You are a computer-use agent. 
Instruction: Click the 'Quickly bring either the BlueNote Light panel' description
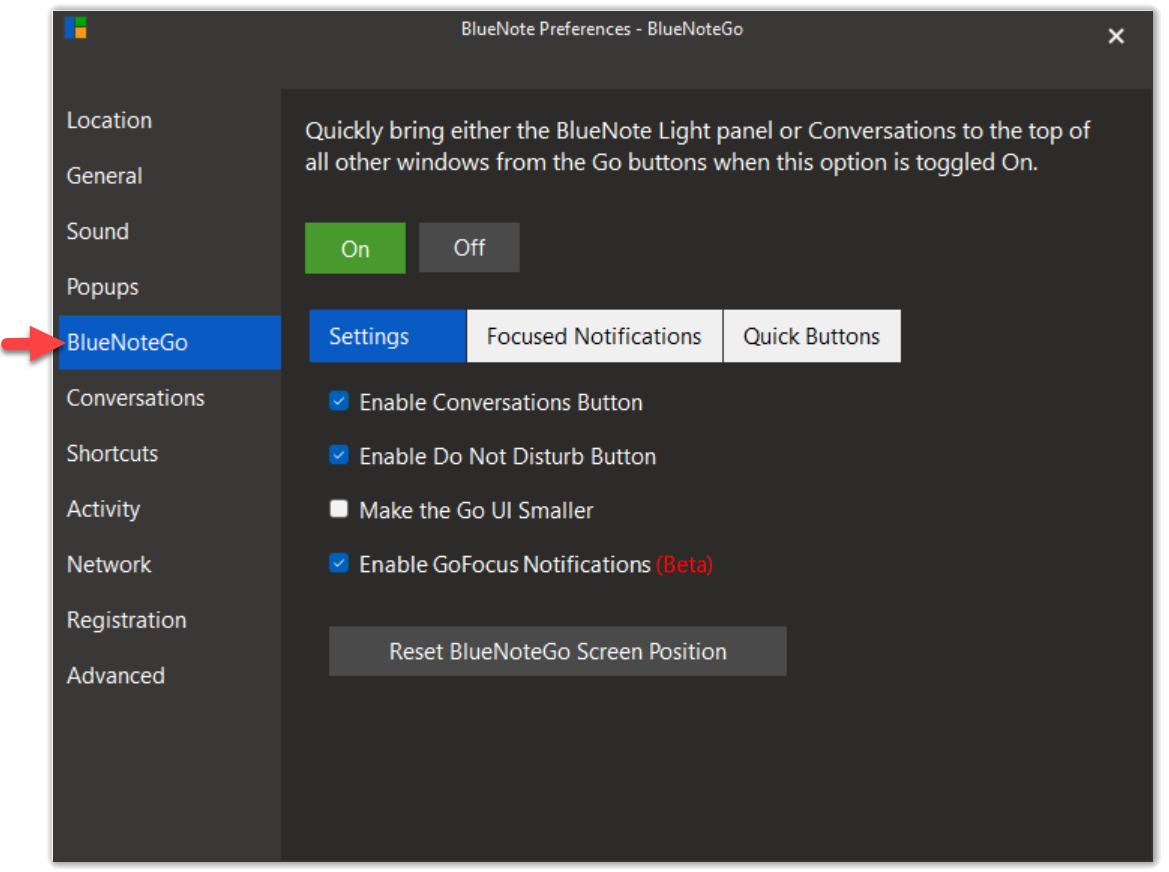pyautogui.click(x=697, y=147)
